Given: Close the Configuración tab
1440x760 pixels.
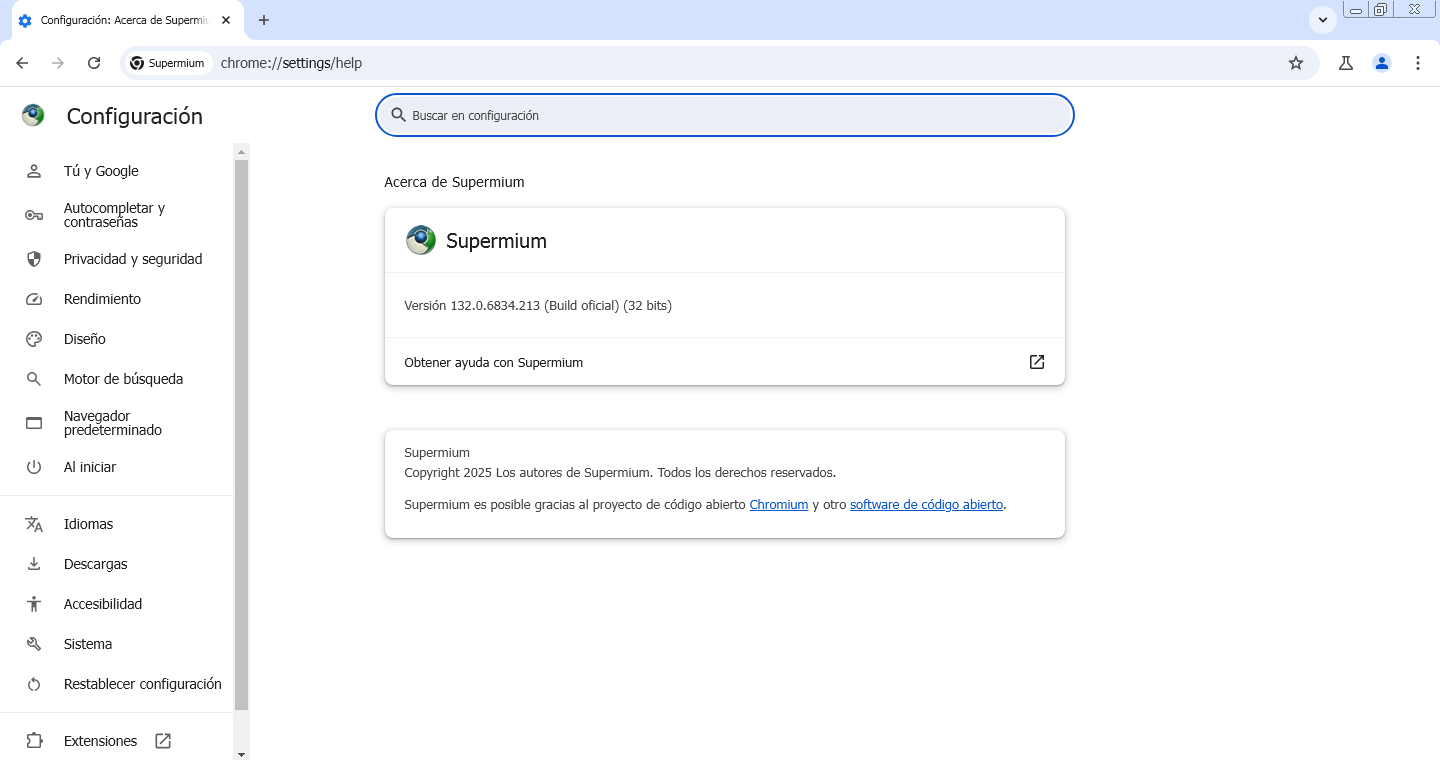Looking at the screenshot, I should [226, 20].
